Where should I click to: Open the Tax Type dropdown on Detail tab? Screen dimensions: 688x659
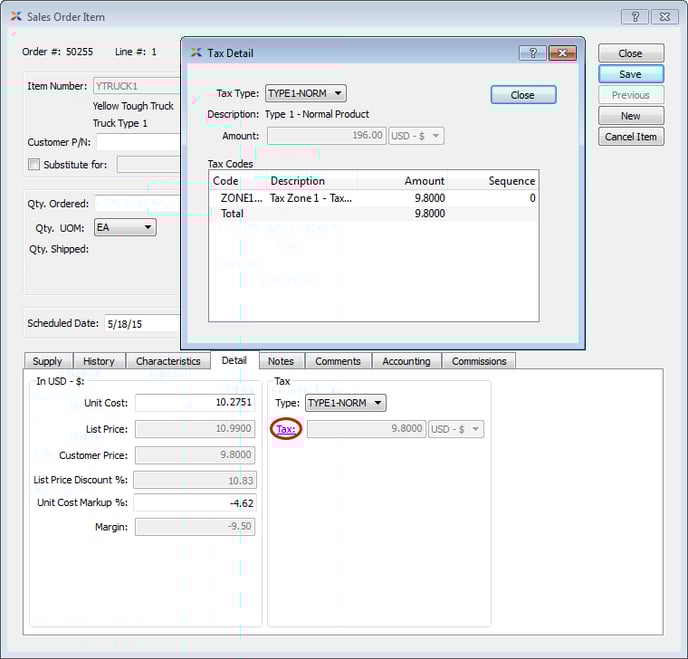tap(345, 403)
